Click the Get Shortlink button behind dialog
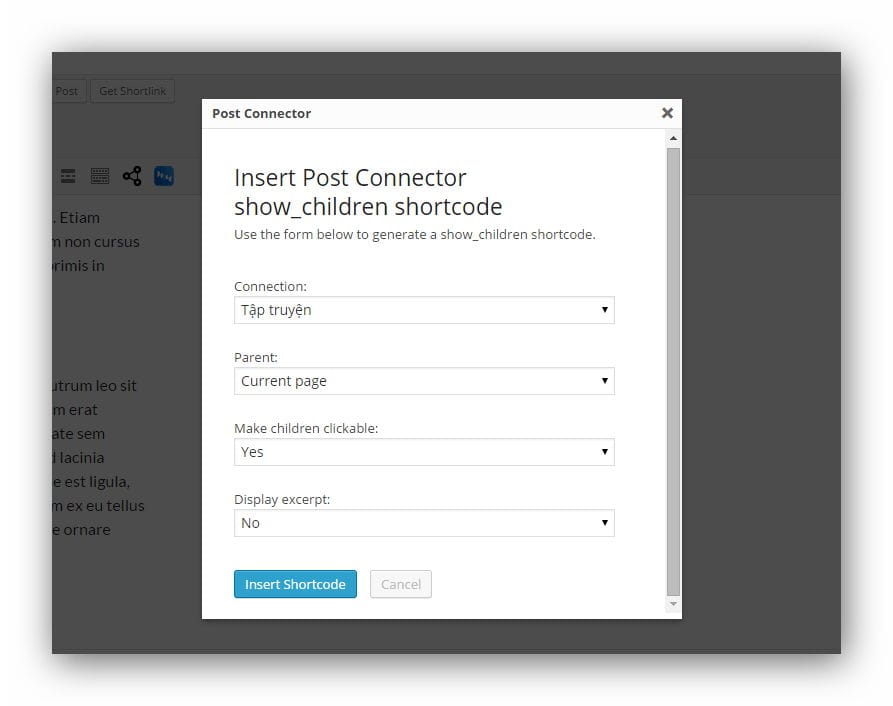893x706 pixels. [x=132, y=91]
